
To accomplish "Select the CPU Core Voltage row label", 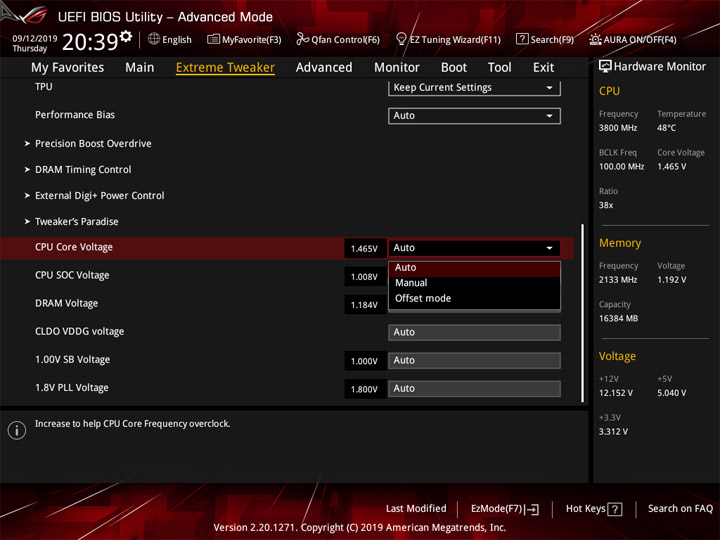I will point(73,247).
